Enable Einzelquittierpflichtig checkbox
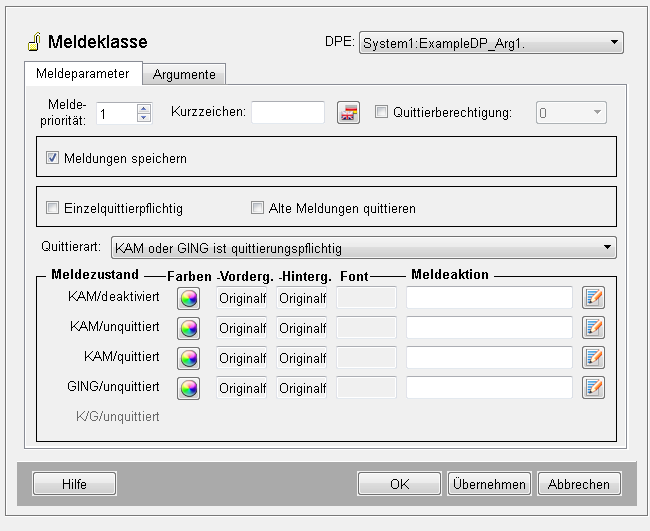 (53, 208)
